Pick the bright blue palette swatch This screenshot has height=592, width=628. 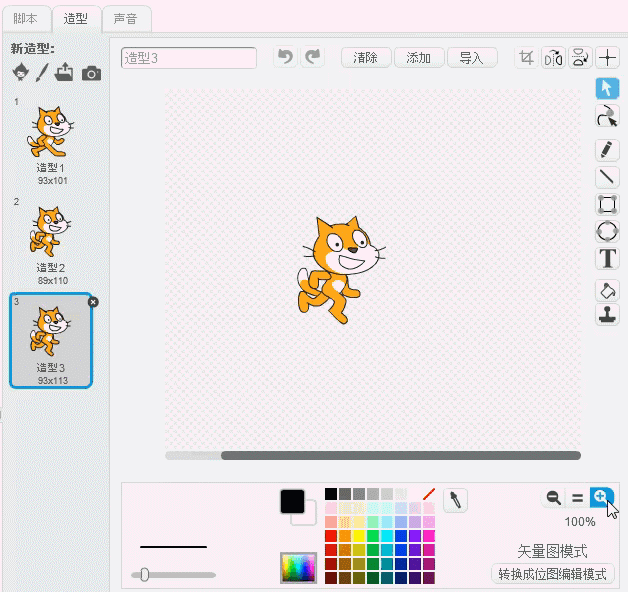point(401,536)
